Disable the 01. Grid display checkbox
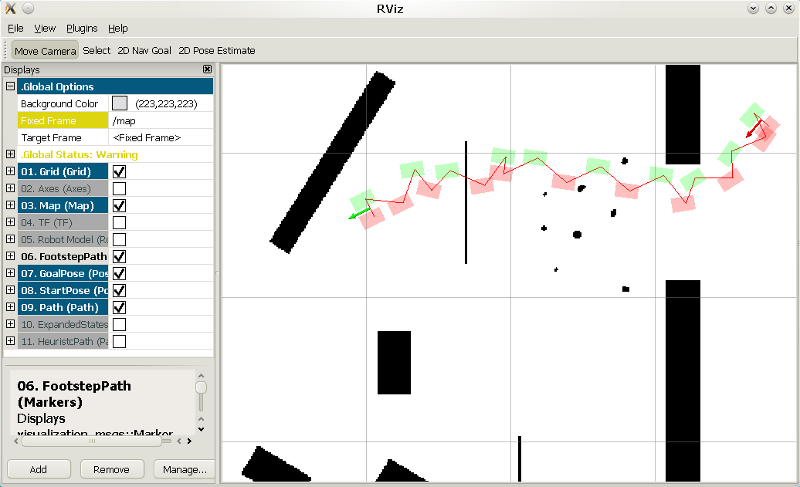Screen dimensions: 800x487 pos(119,172)
